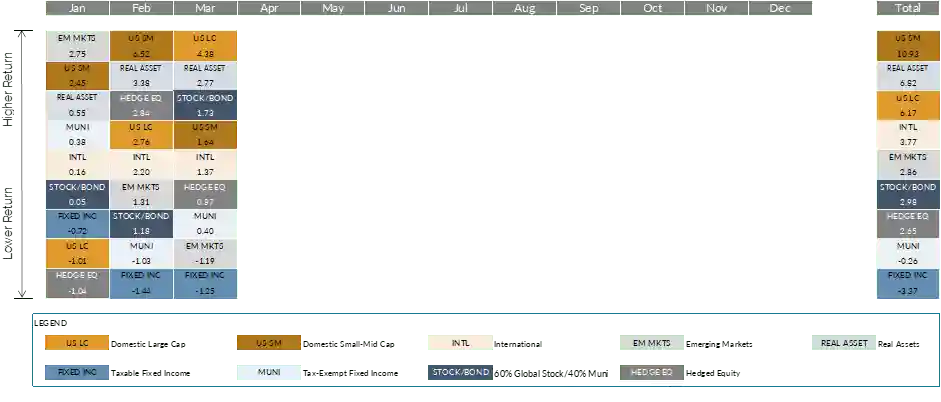The image size is (941, 402).
Task: Click the HEDGE EQ legend color swatch
Action: [x=652, y=373]
